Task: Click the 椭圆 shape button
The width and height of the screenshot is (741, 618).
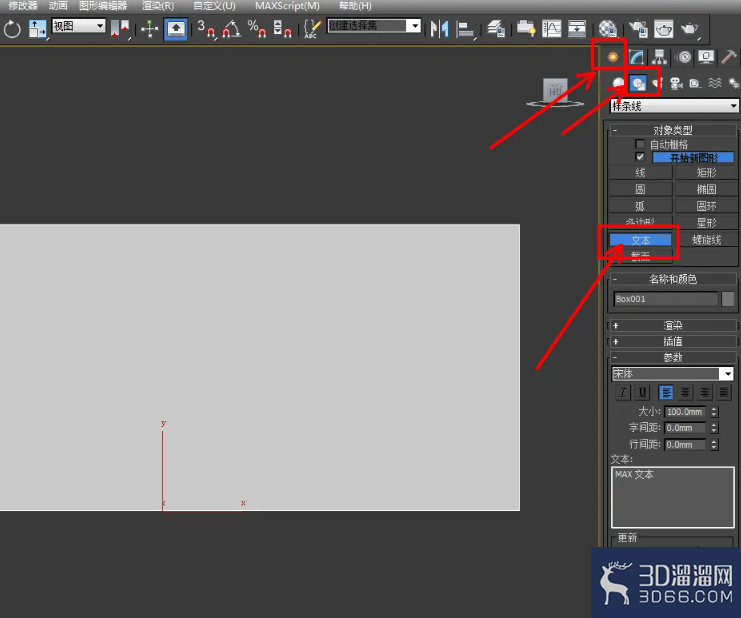Action: [706, 189]
